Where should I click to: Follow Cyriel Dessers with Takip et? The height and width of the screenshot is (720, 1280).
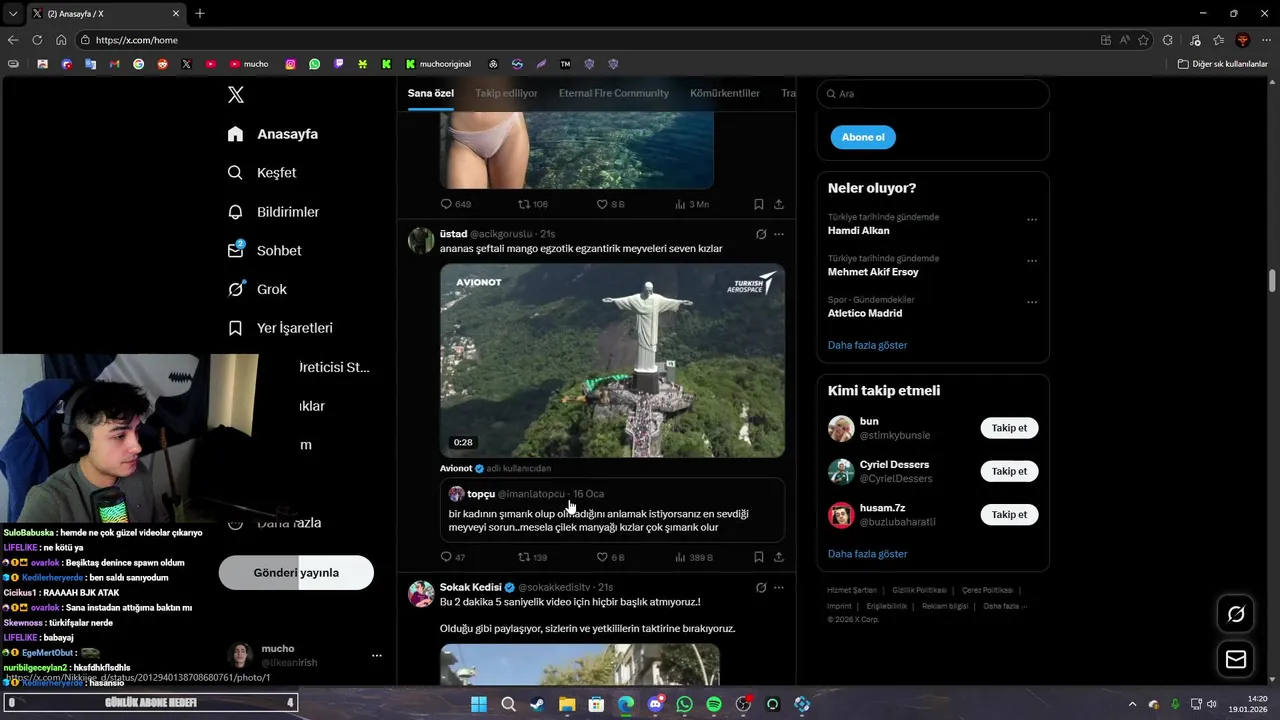pyautogui.click(x=1009, y=471)
